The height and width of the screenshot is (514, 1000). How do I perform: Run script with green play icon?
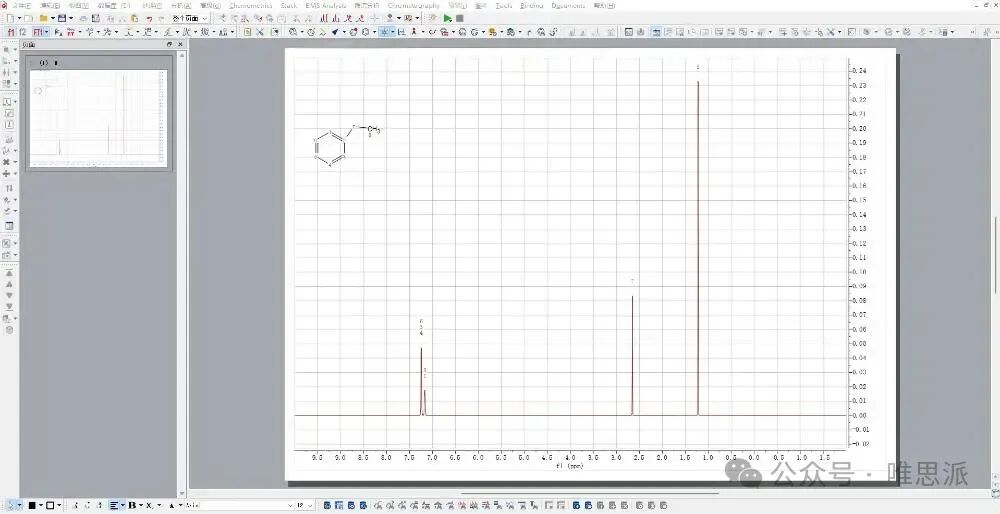point(448,18)
